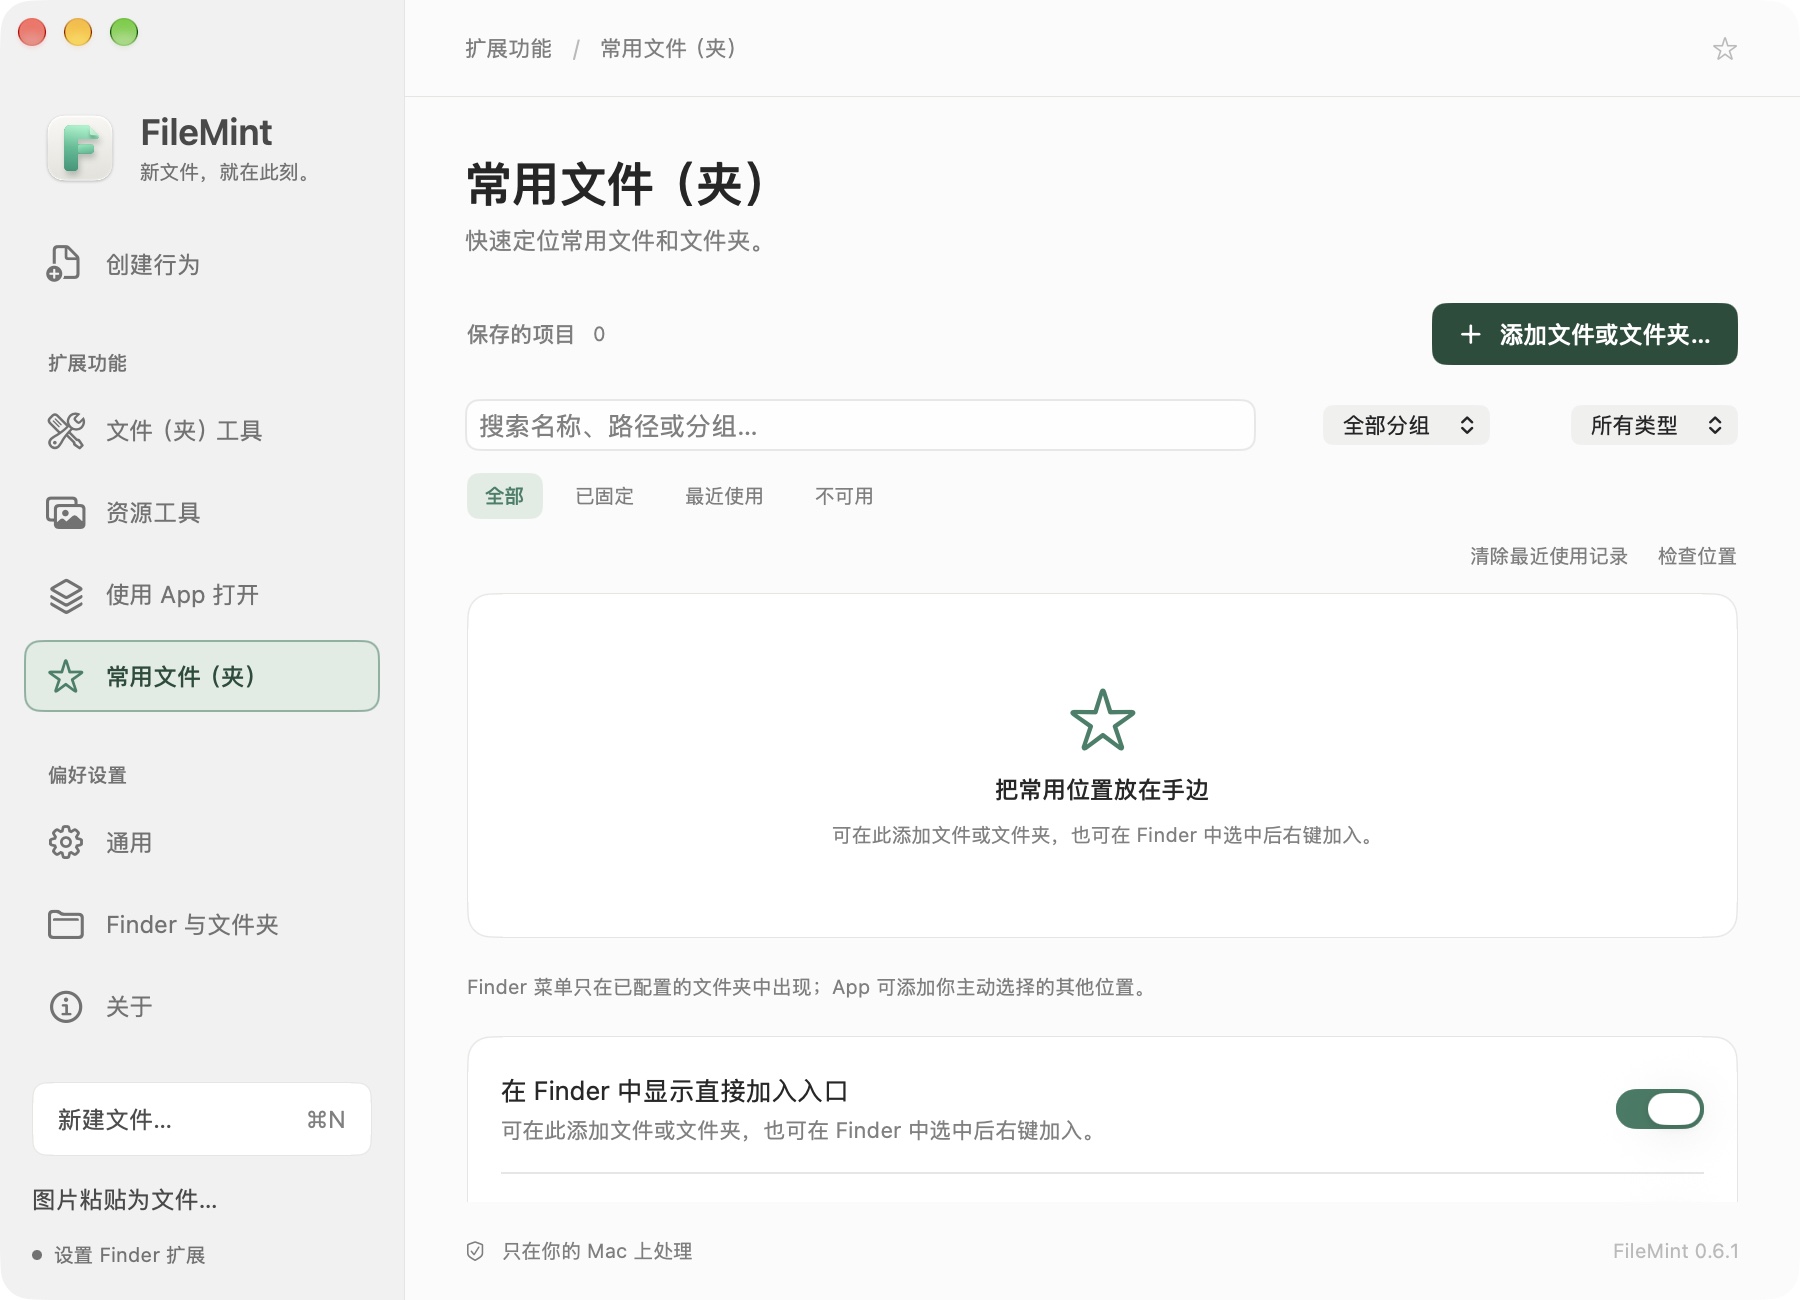
Task: Open 资源工具 sidebar item text
Action: tap(153, 513)
